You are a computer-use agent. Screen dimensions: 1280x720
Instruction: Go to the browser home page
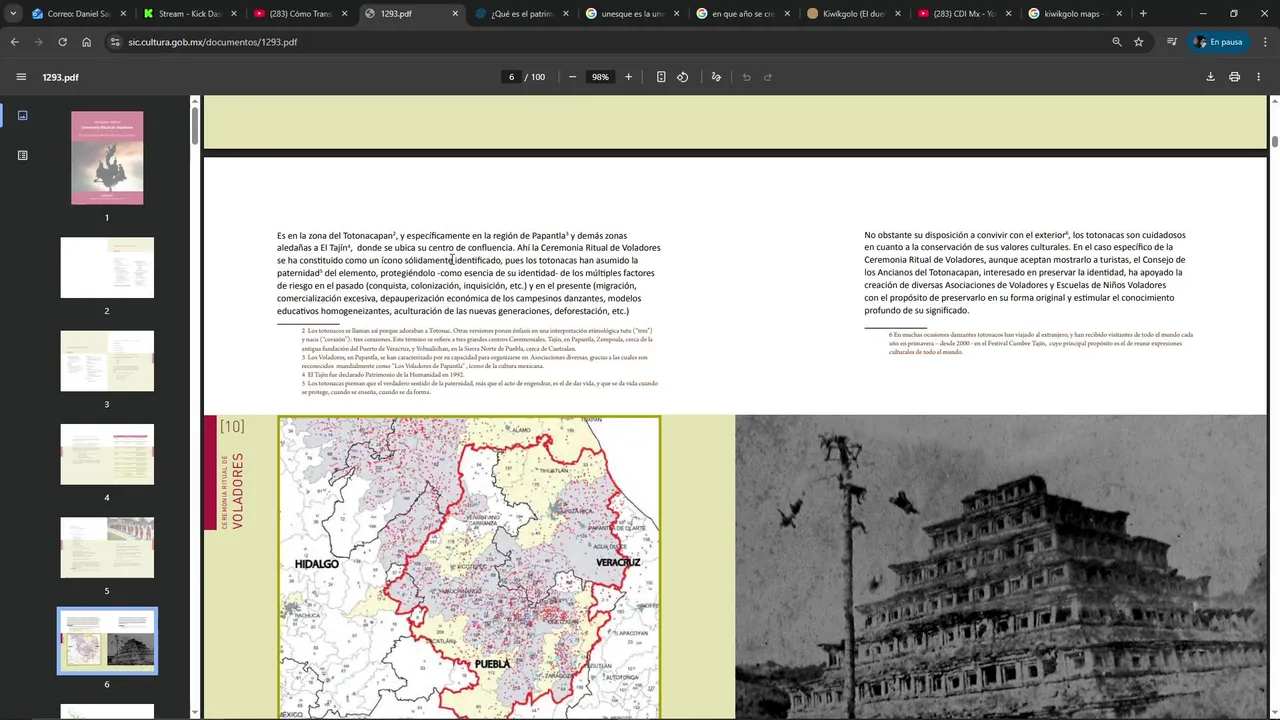87,42
